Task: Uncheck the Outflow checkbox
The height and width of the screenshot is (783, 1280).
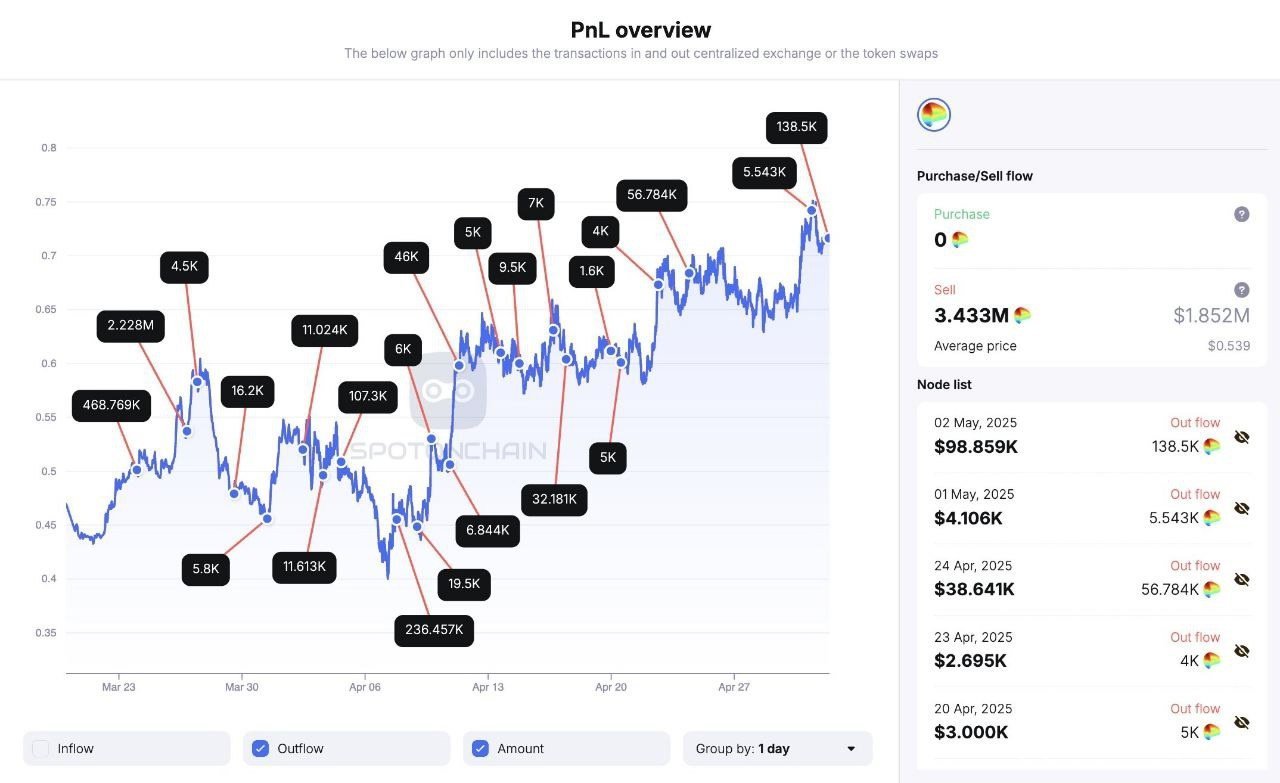Action: point(260,748)
